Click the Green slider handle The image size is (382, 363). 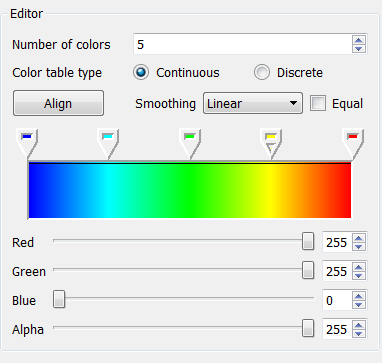click(308, 270)
